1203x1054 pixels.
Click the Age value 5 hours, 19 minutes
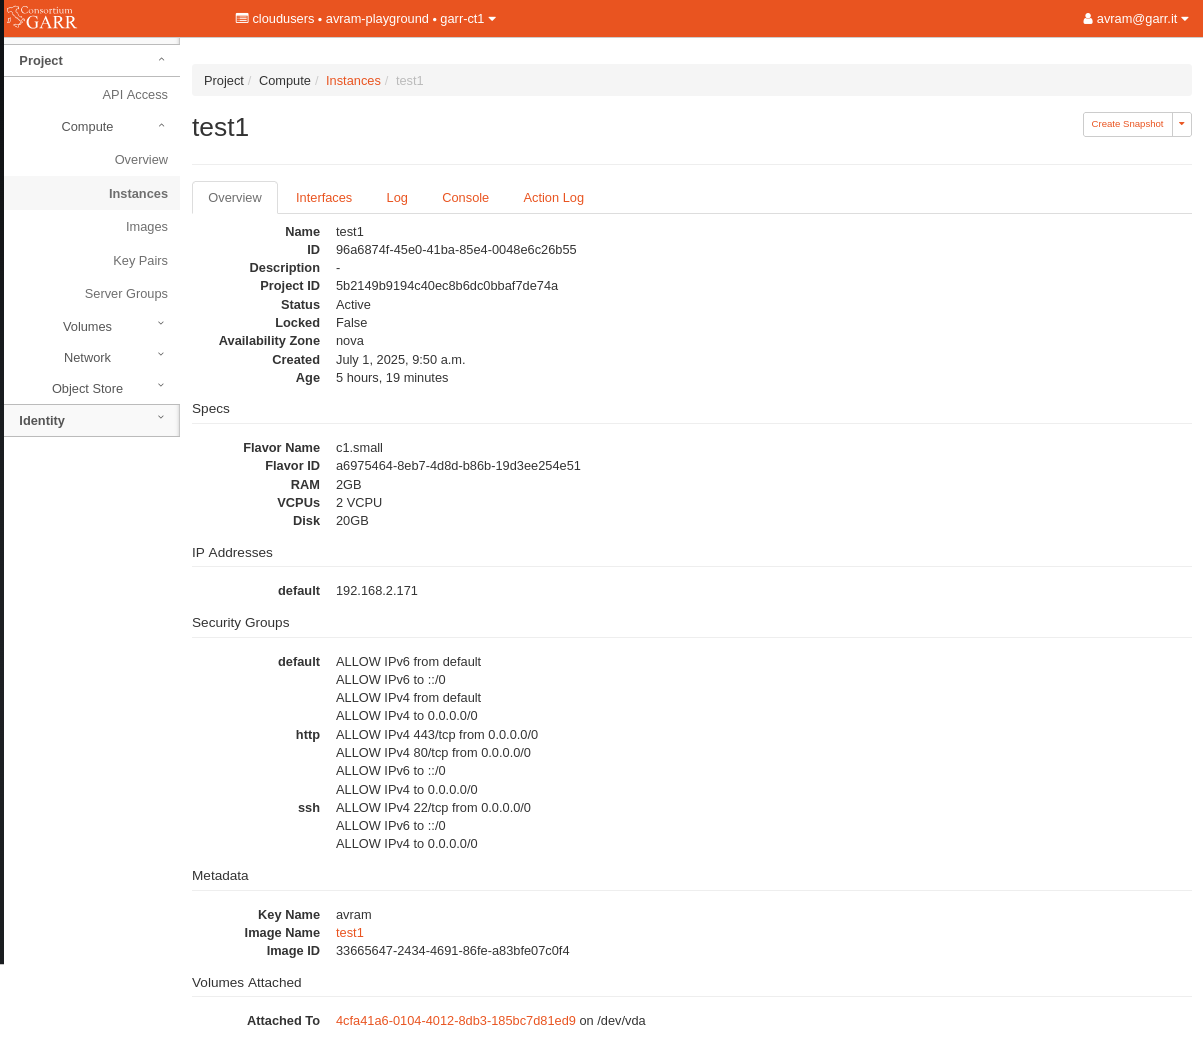392,378
